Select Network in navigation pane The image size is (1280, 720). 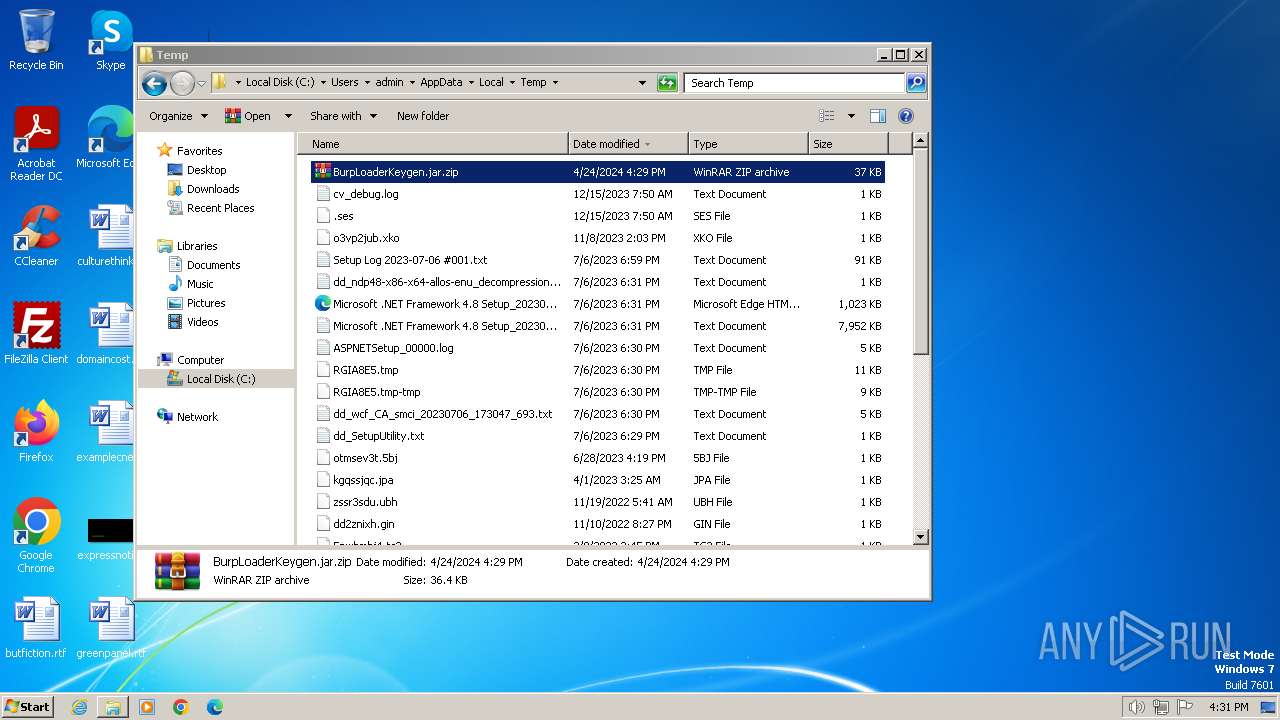click(x=197, y=417)
